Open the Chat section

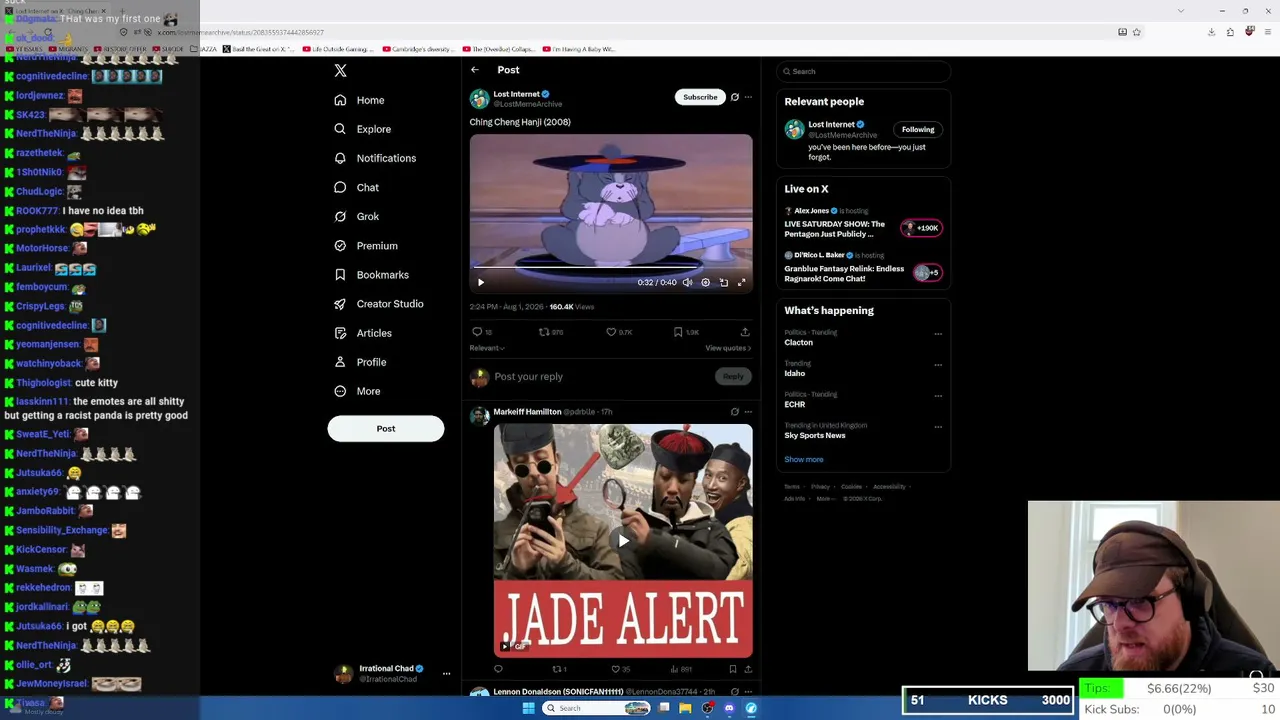click(356, 187)
